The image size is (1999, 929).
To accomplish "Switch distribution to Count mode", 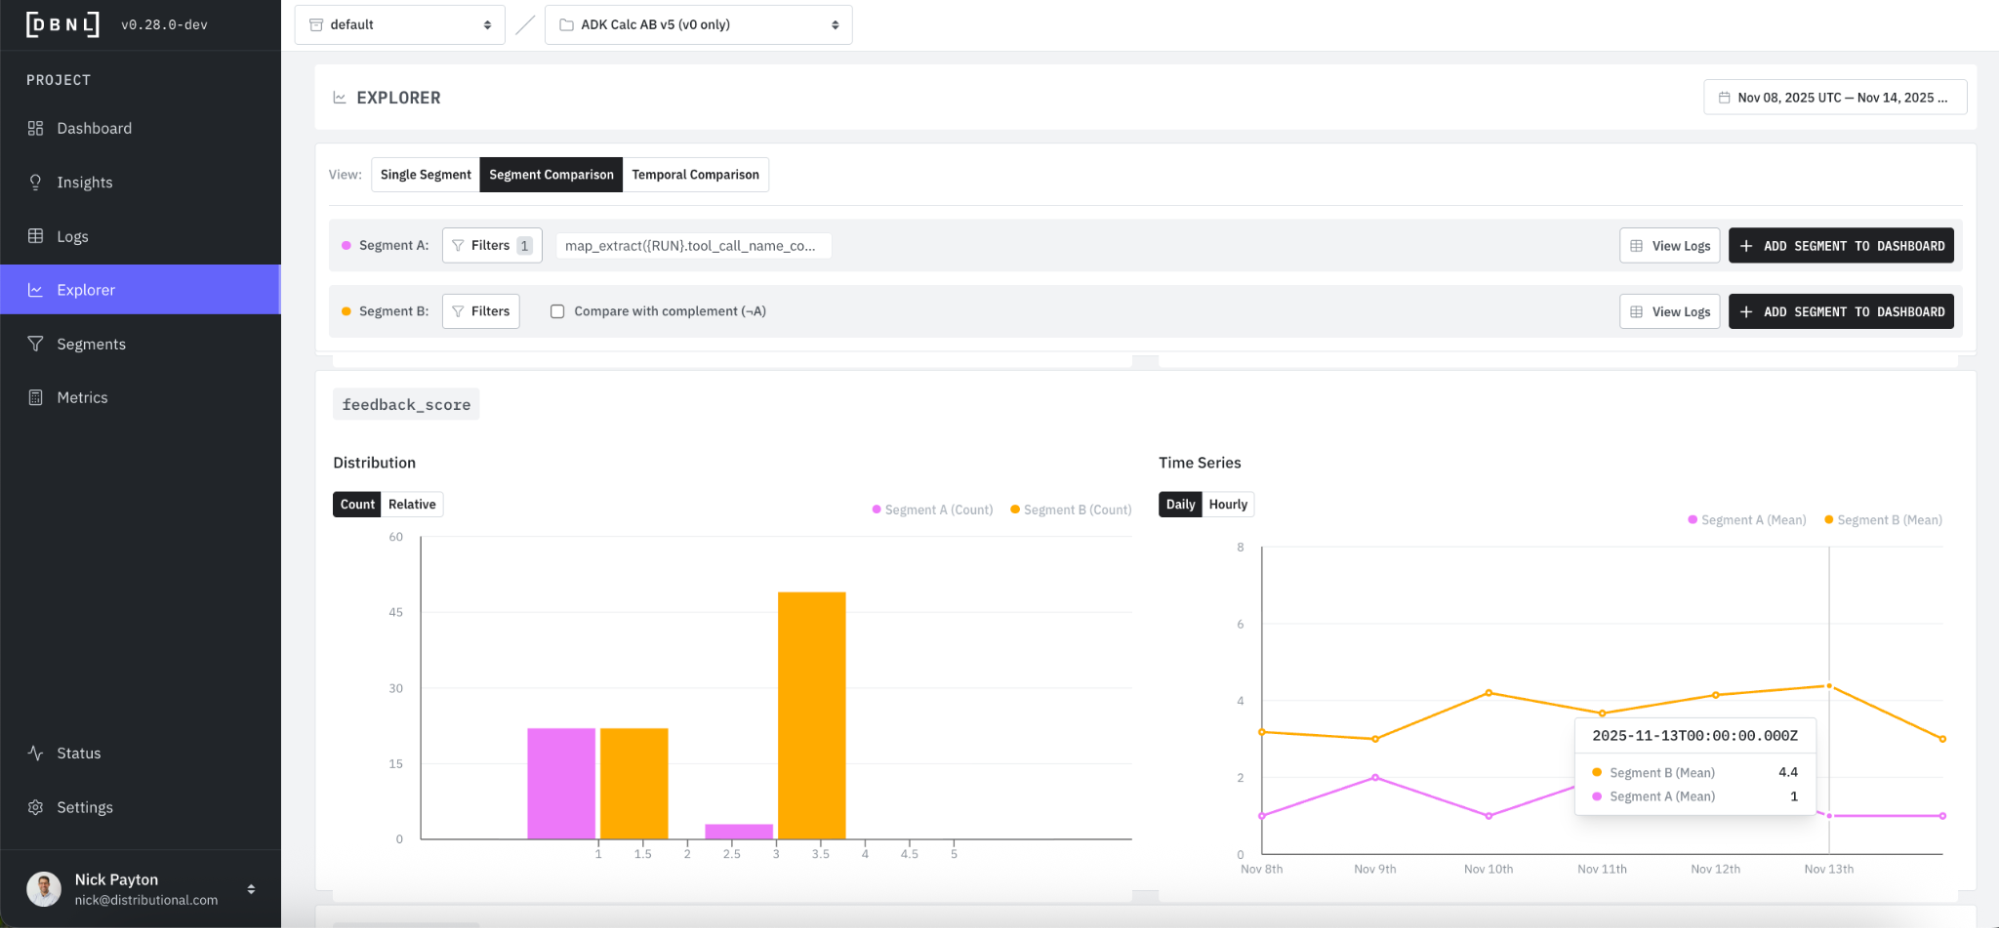I will pyautogui.click(x=357, y=504).
